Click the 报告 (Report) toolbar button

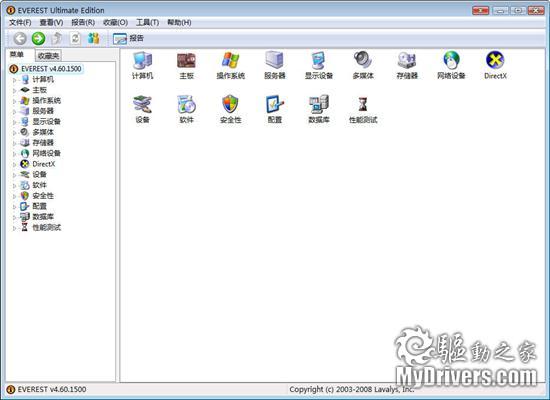tap(128, 38)
